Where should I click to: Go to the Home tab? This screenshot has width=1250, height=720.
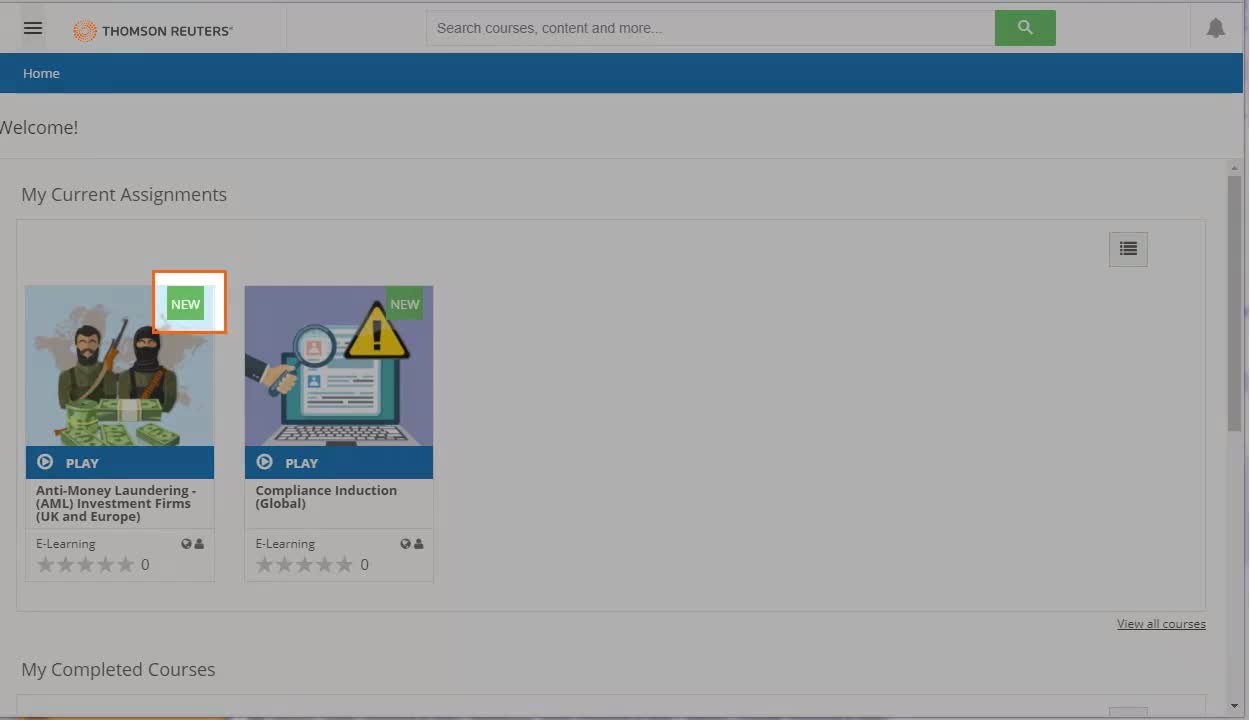(x=41, y=73)
